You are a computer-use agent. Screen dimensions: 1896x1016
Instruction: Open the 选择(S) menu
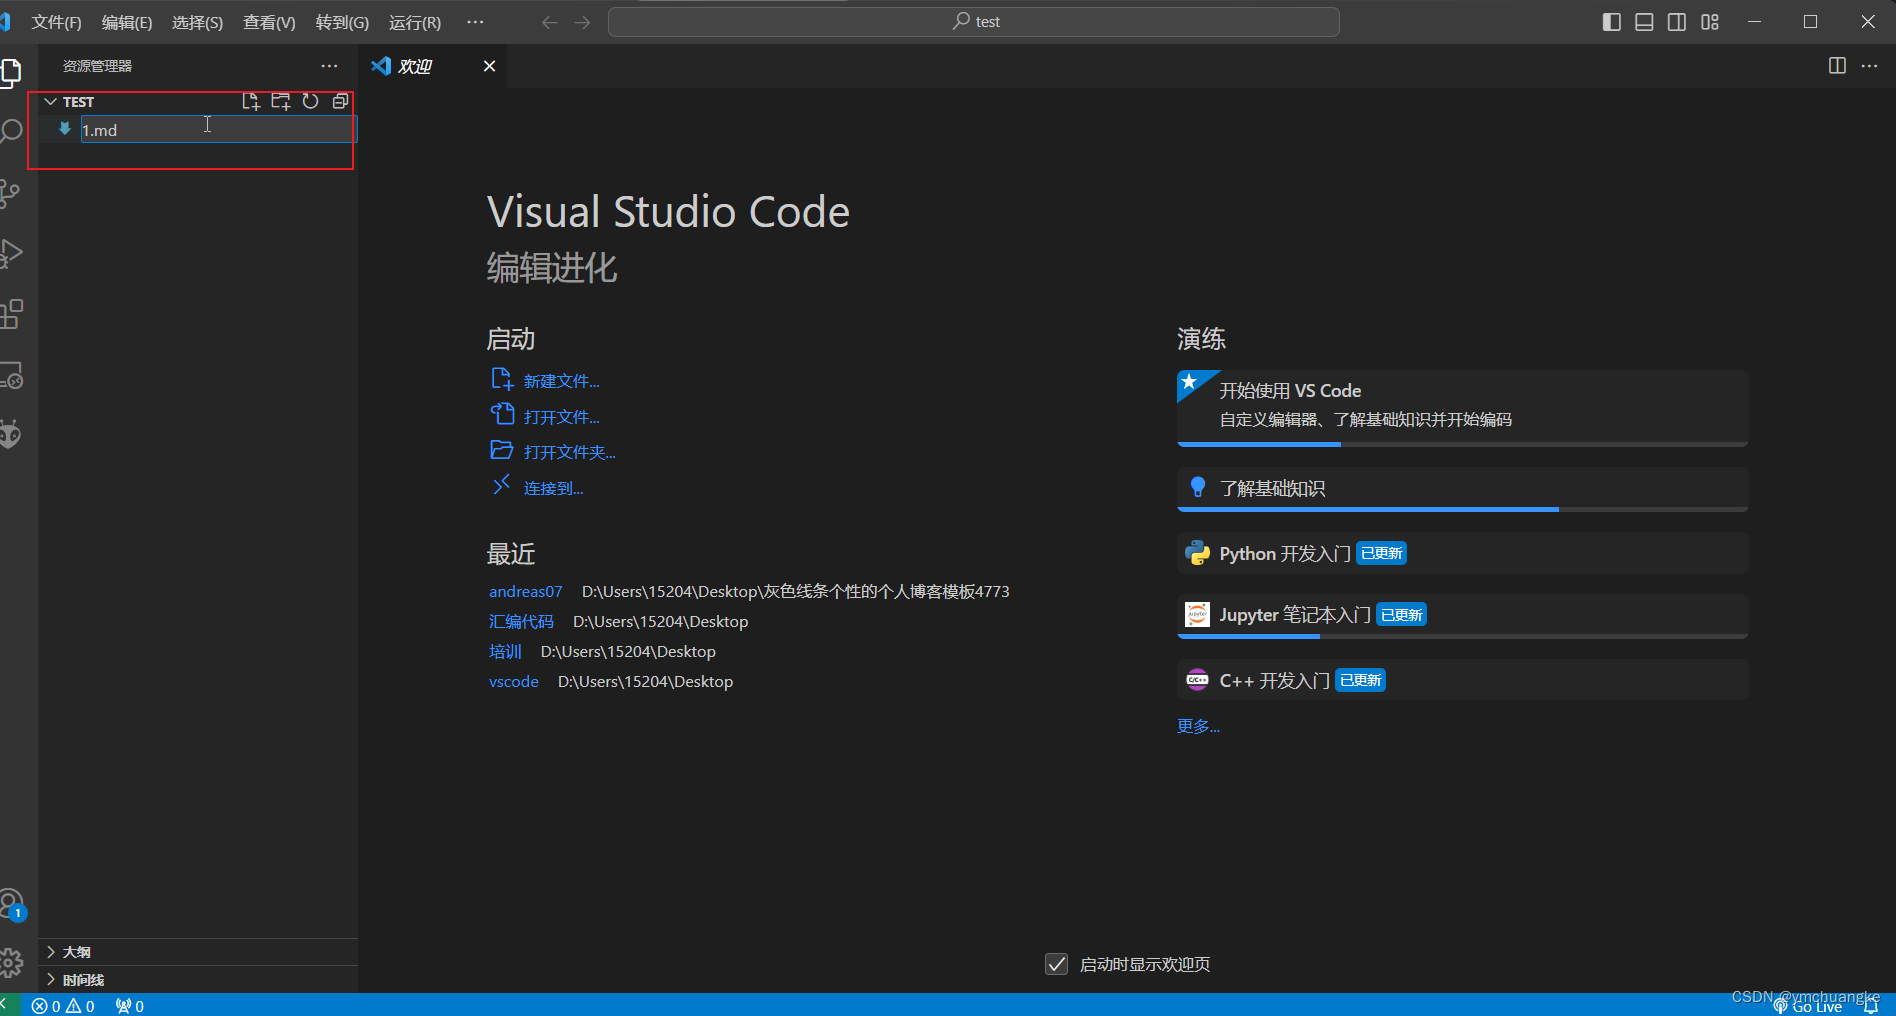(x=197, y=22)
